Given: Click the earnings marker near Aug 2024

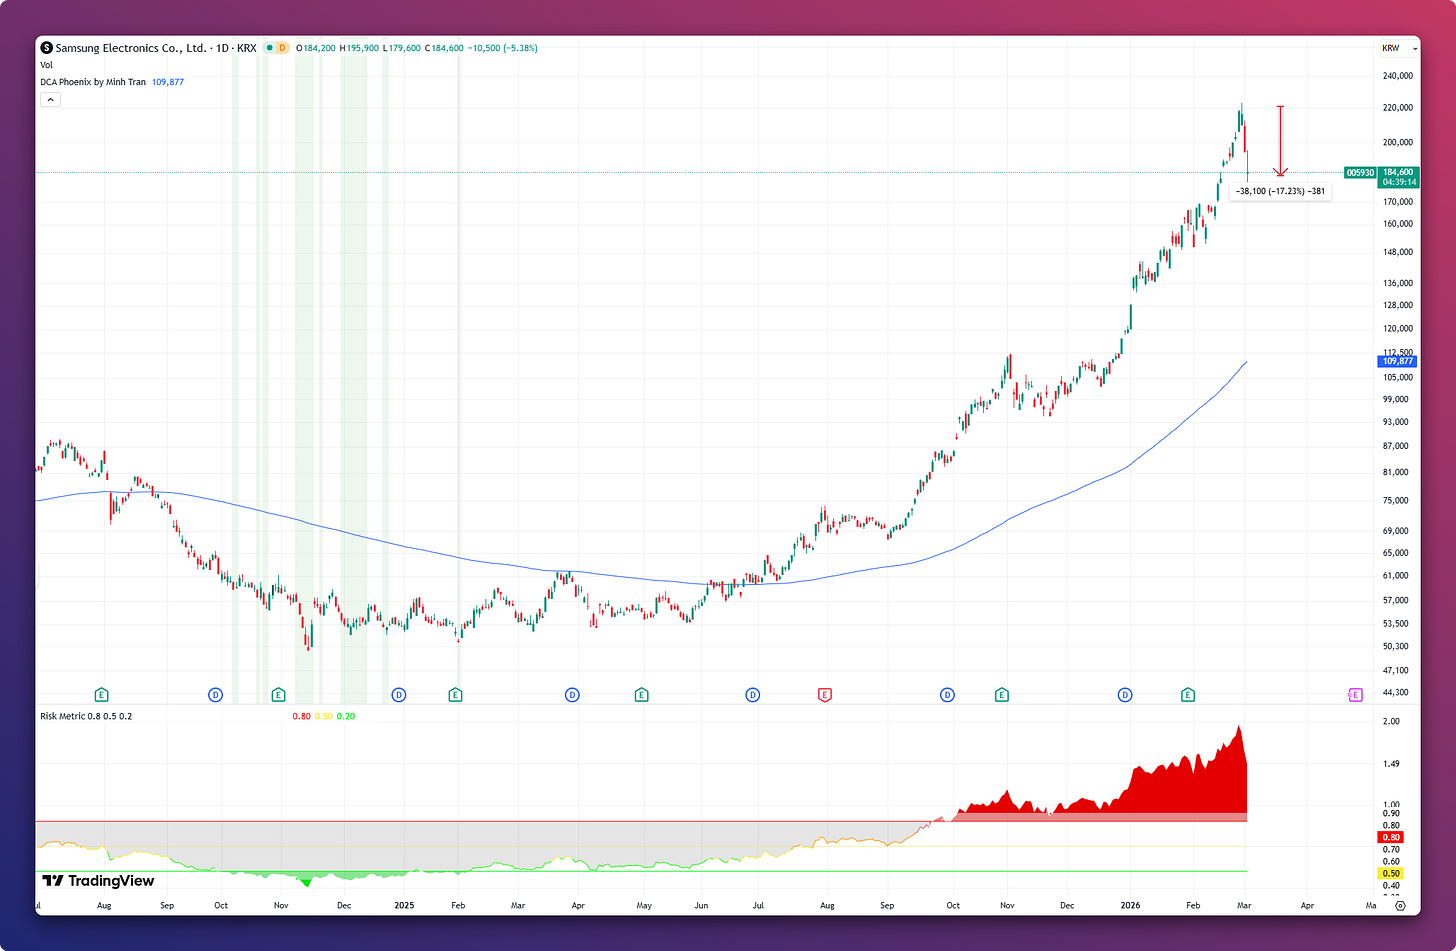Looking at the screenshot, I should (101, 694).
